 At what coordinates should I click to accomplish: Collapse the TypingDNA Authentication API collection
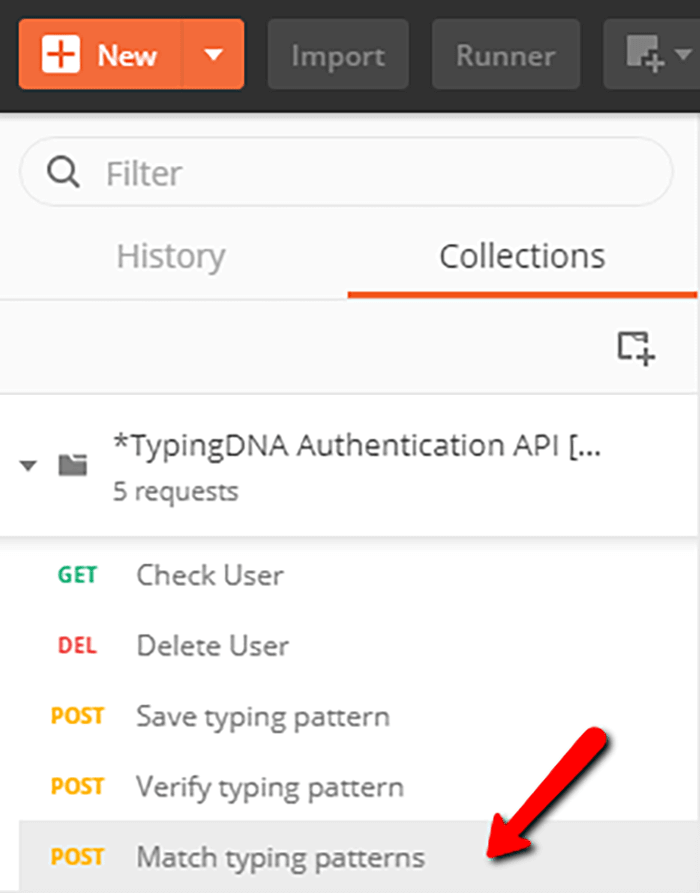point(28,466)
